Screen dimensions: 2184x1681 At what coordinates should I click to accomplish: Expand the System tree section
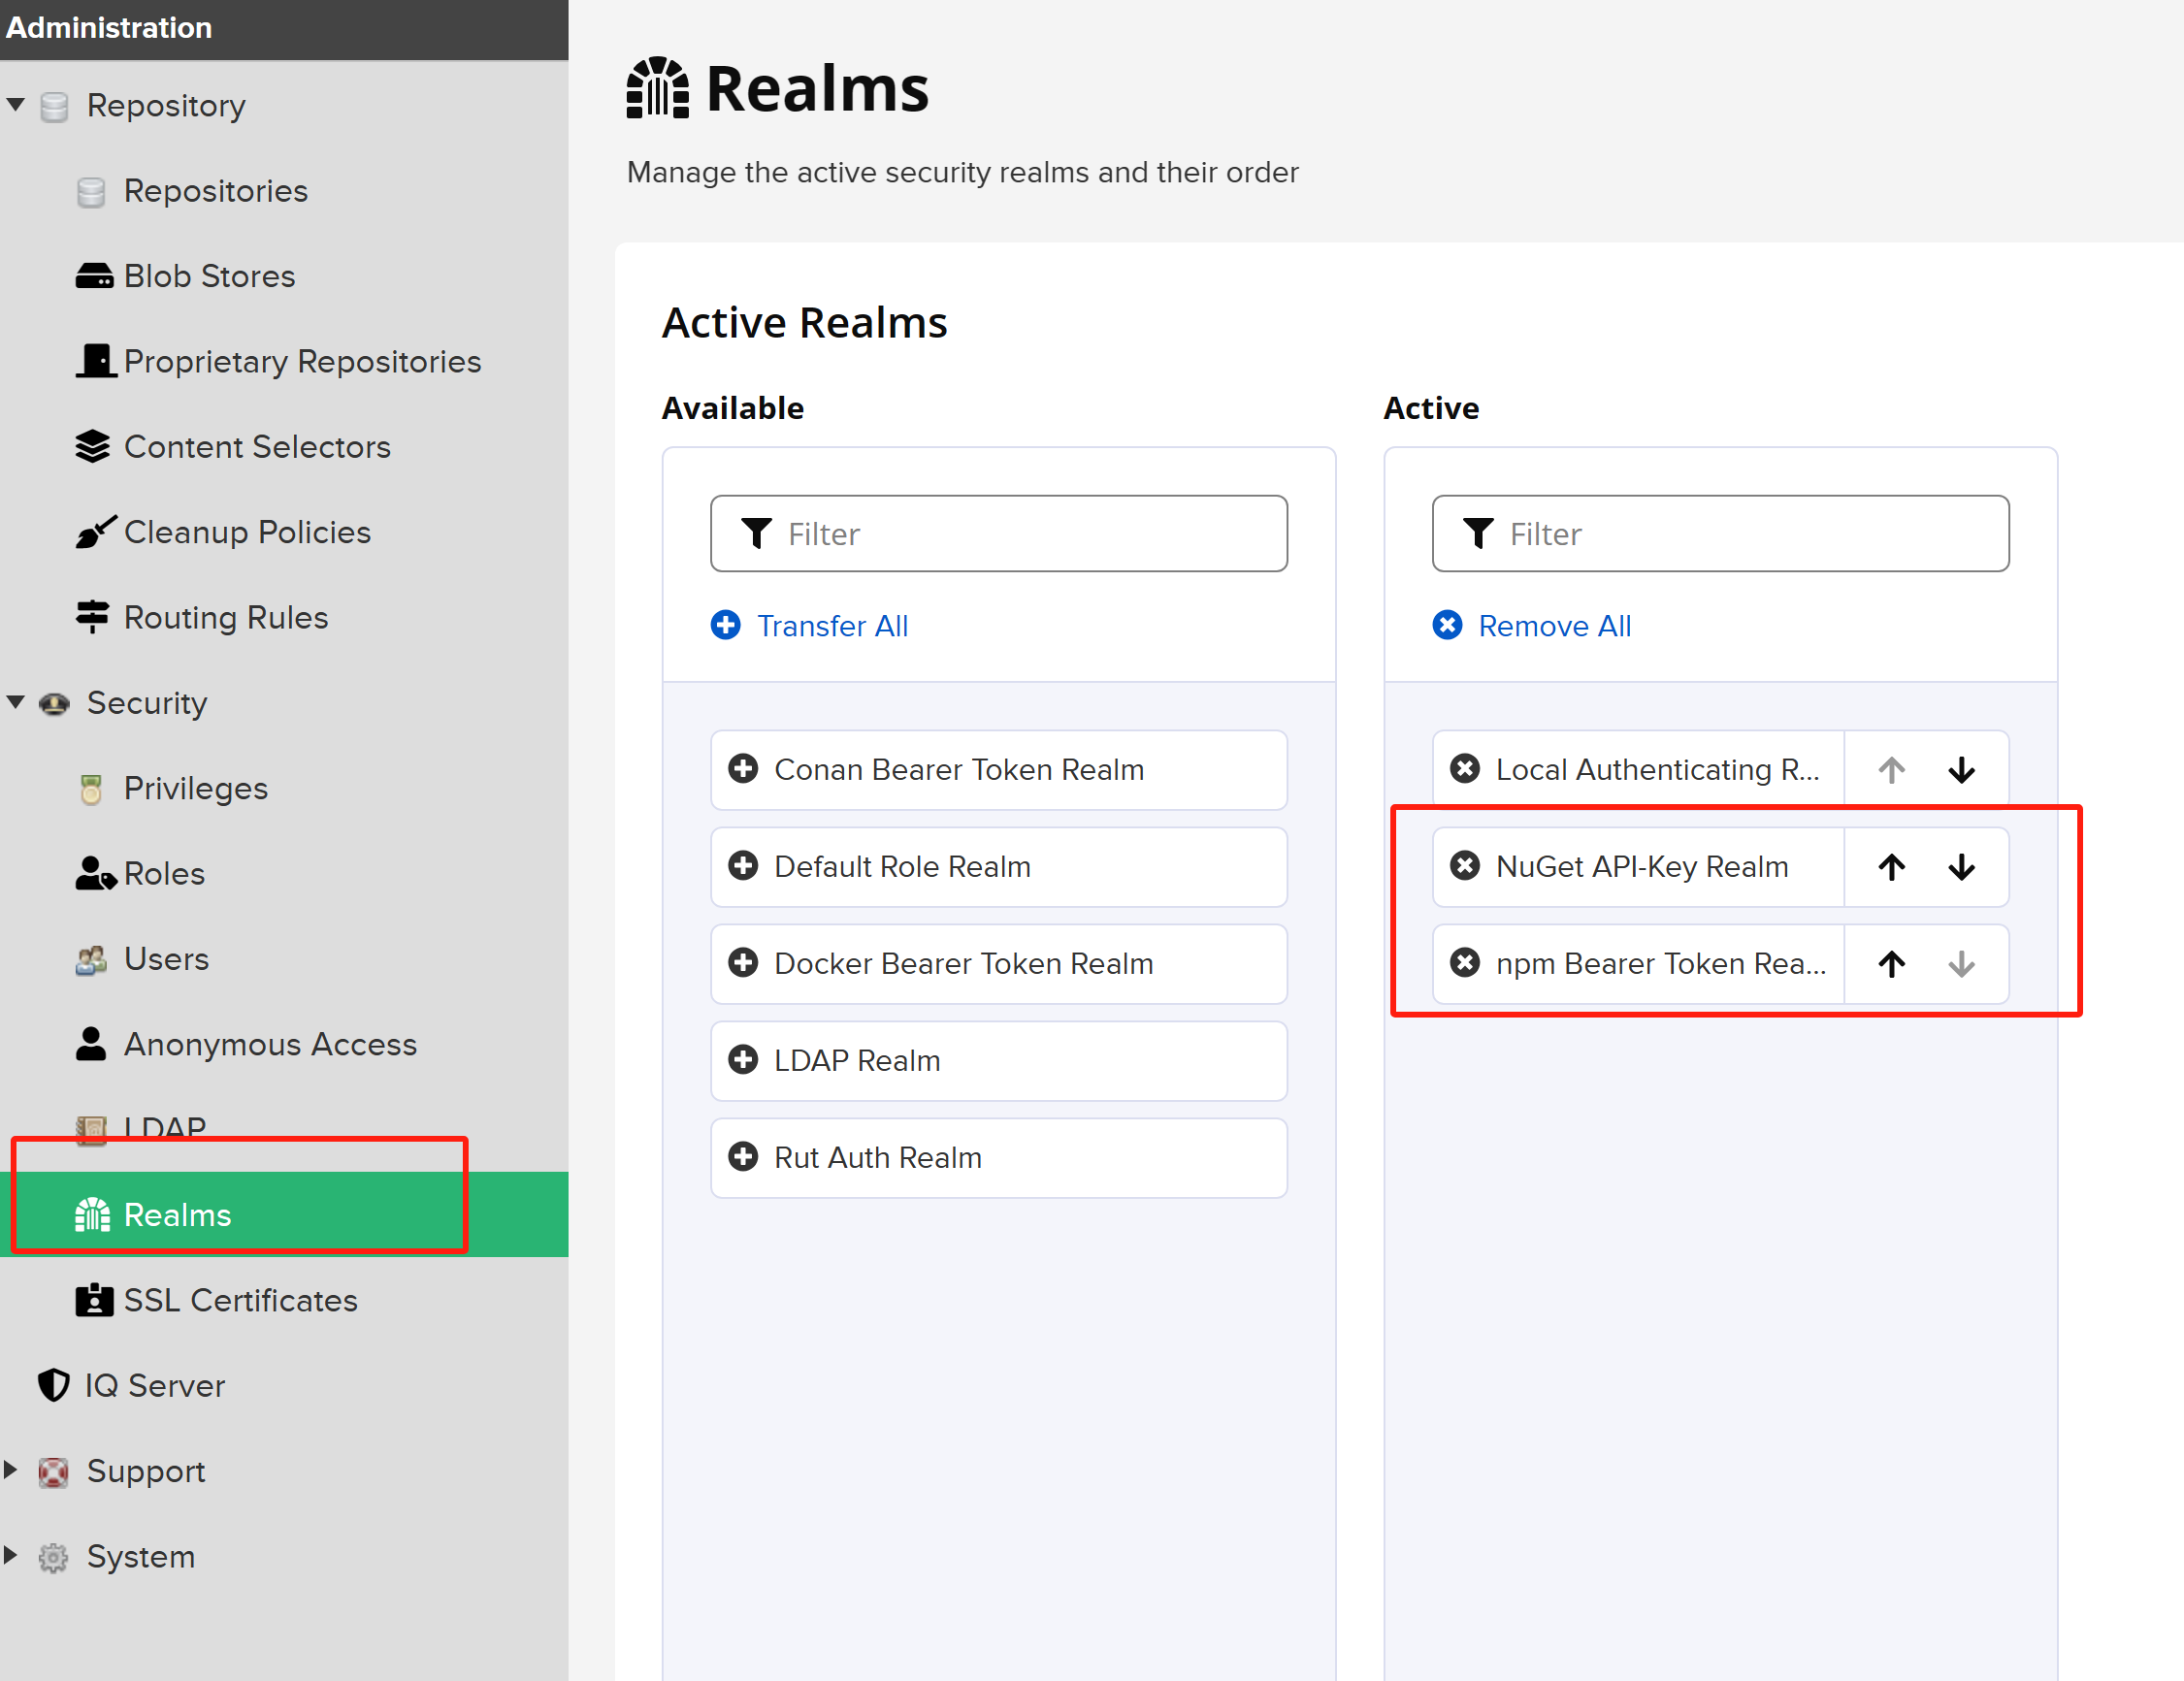point(11,1556)
